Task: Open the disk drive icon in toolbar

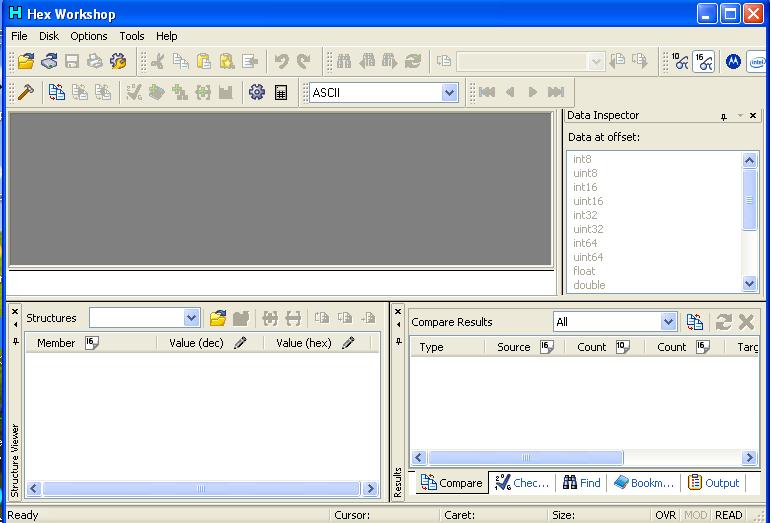Action: 49,62
